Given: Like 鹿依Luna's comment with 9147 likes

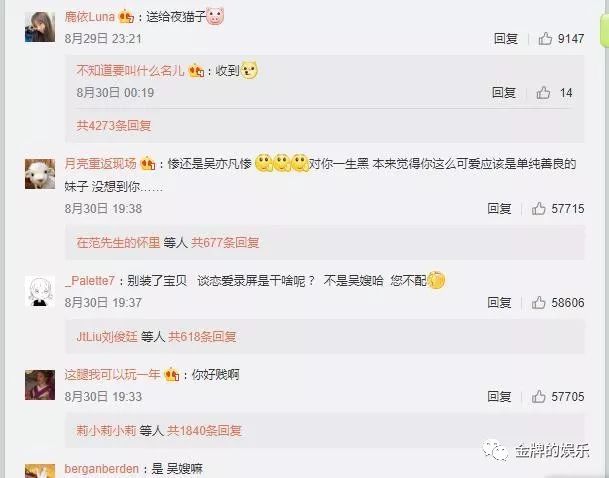Looking at the screenshot, I should (x=545, y=38).
